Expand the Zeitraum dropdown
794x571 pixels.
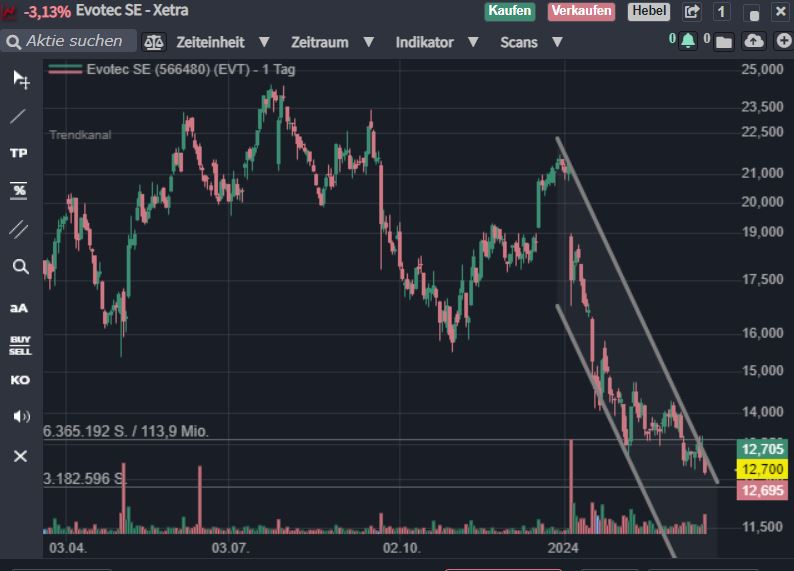[332, 42]
